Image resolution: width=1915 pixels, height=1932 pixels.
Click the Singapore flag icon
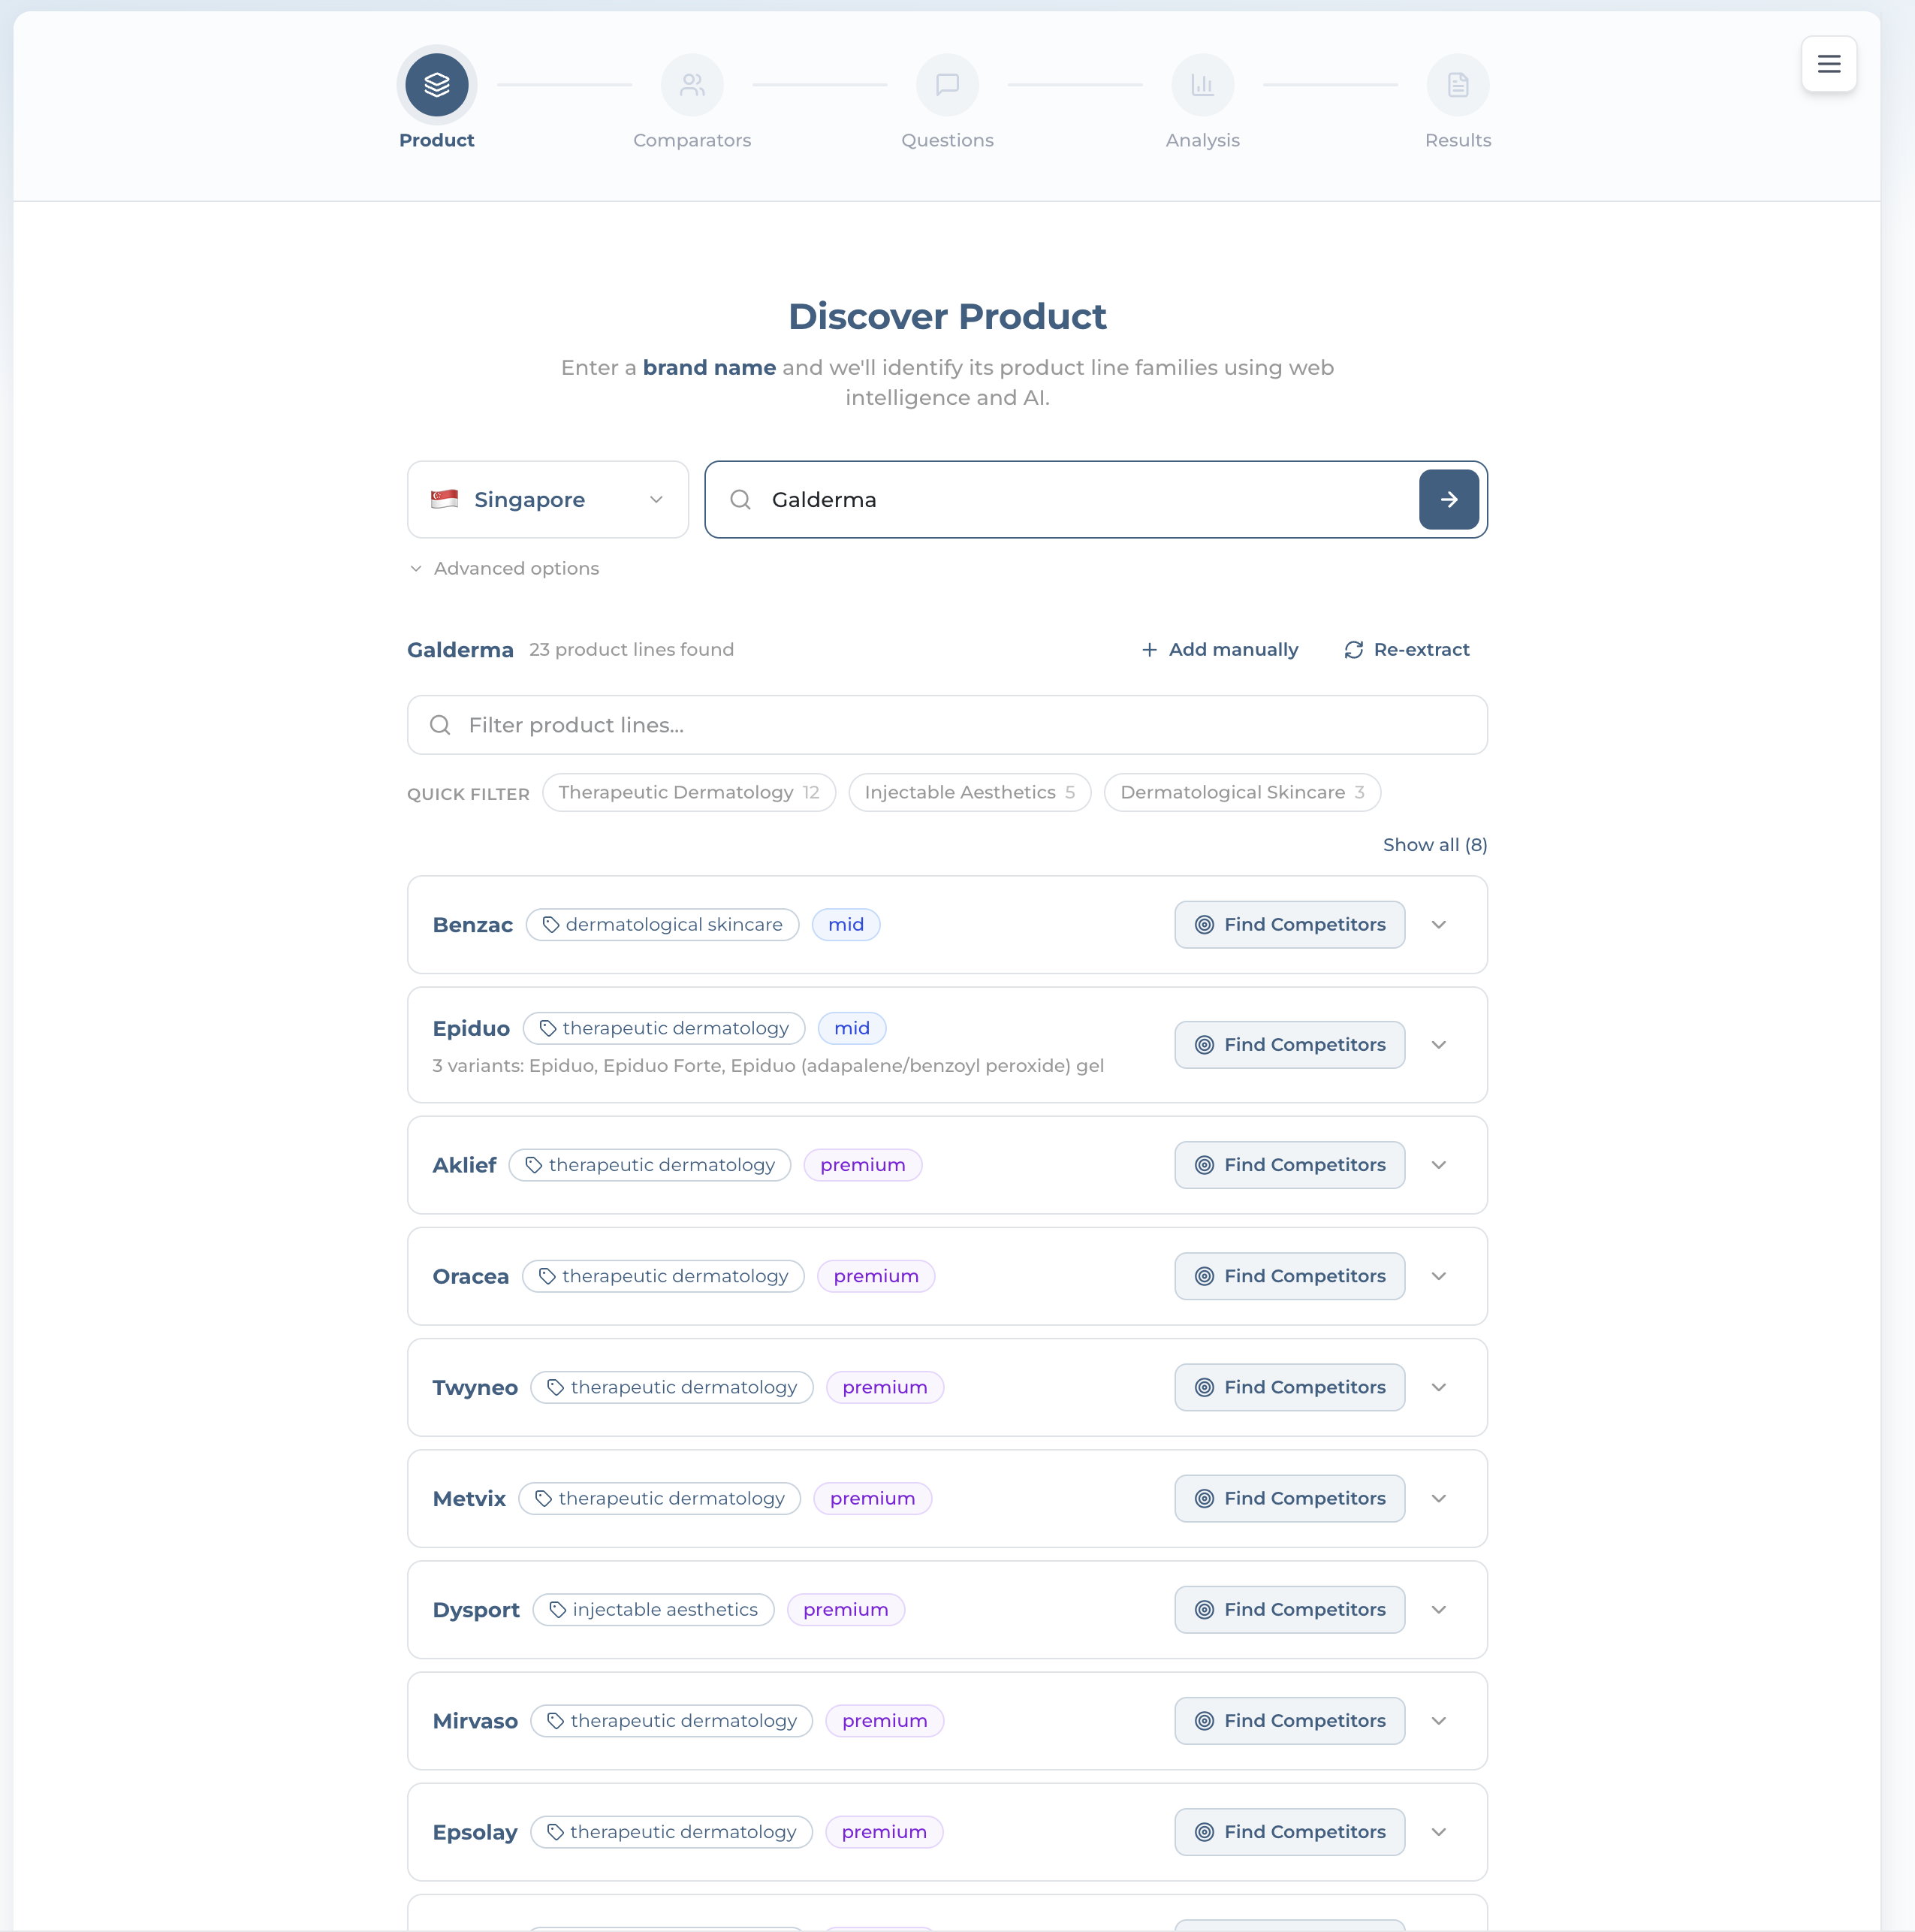[444, 499]
